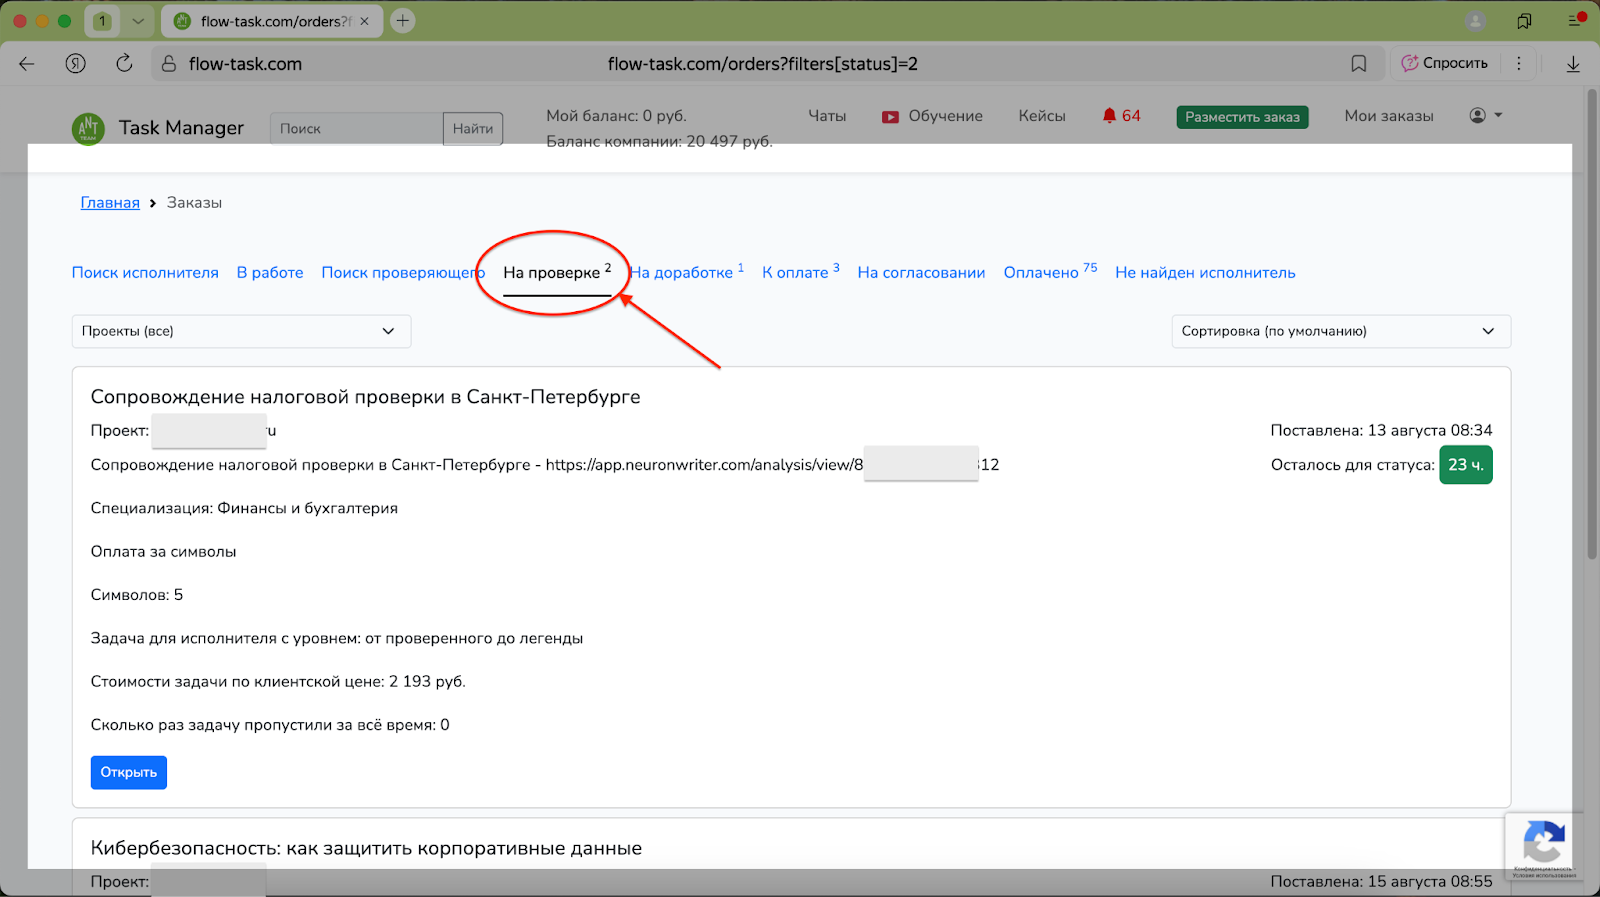Expand the Сортировка (по умолчанию) dropdown
Screen dimensions: 1600x897
pyautogui.click(x=1340, y=331)
